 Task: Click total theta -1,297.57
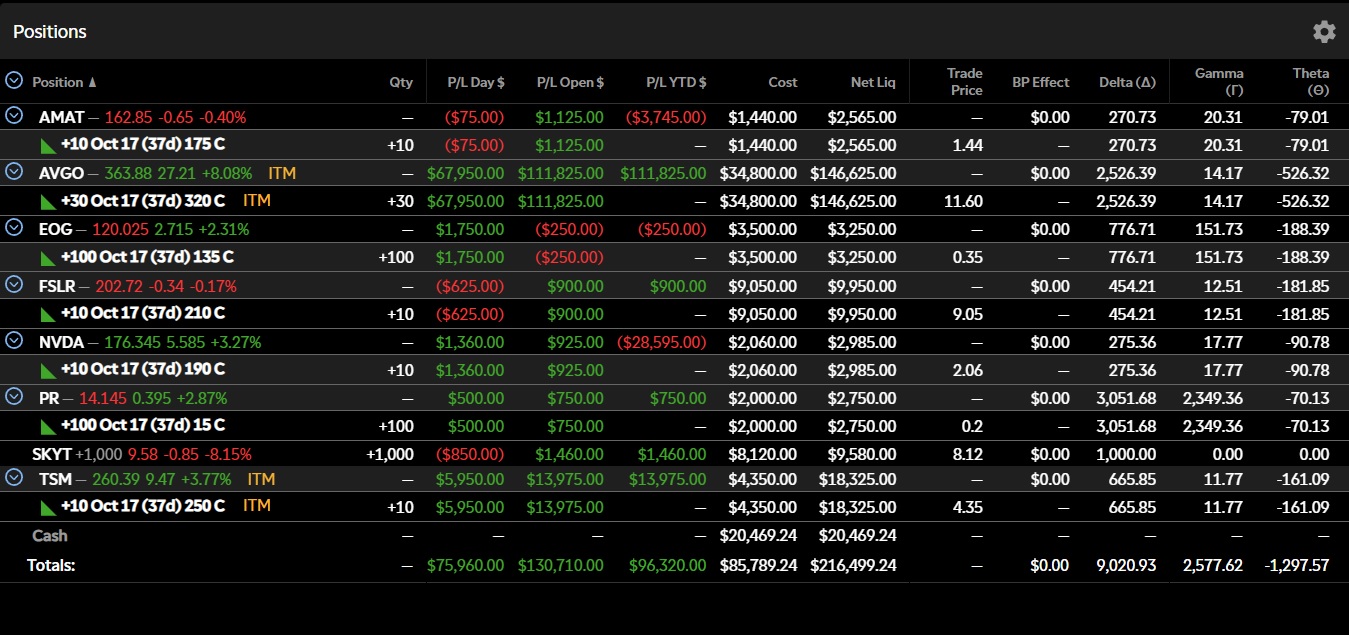tap(1297, 565)
